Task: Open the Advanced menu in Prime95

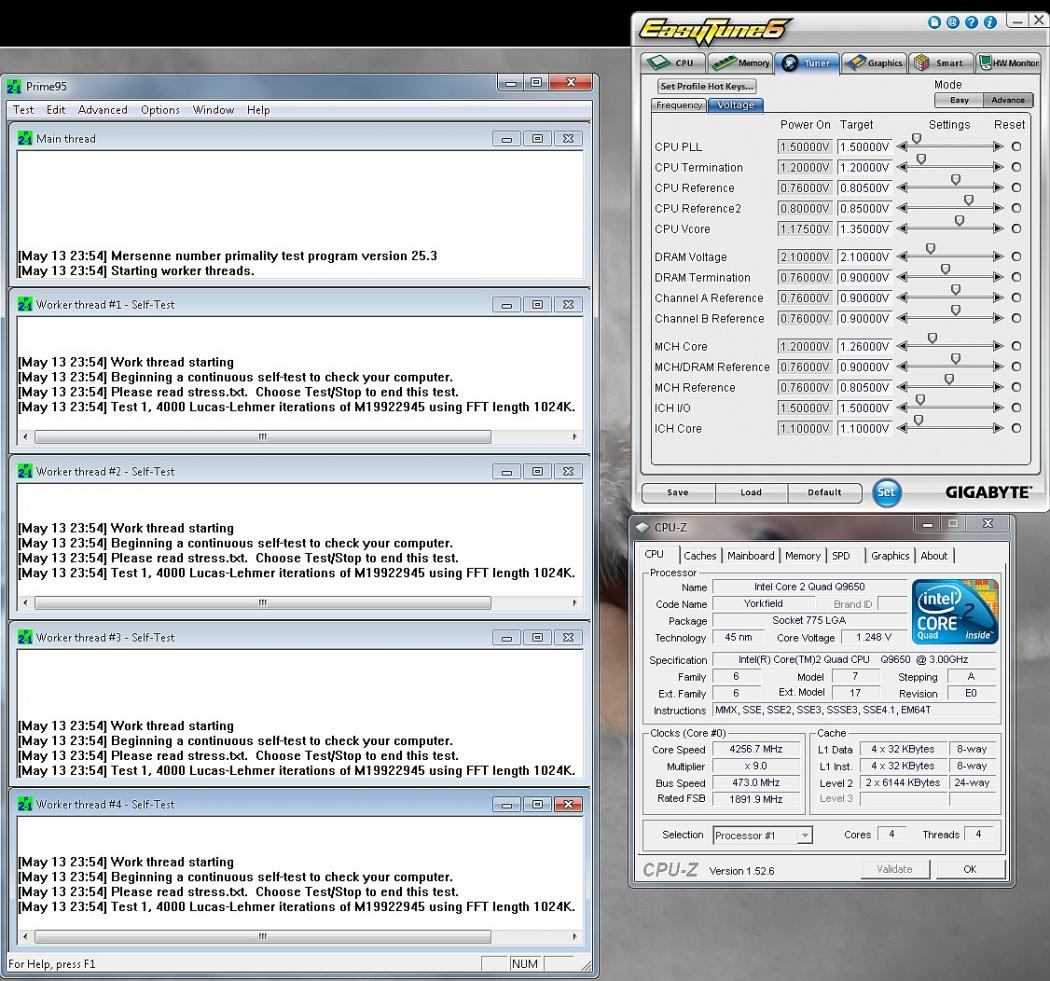Action: point(102,110)
